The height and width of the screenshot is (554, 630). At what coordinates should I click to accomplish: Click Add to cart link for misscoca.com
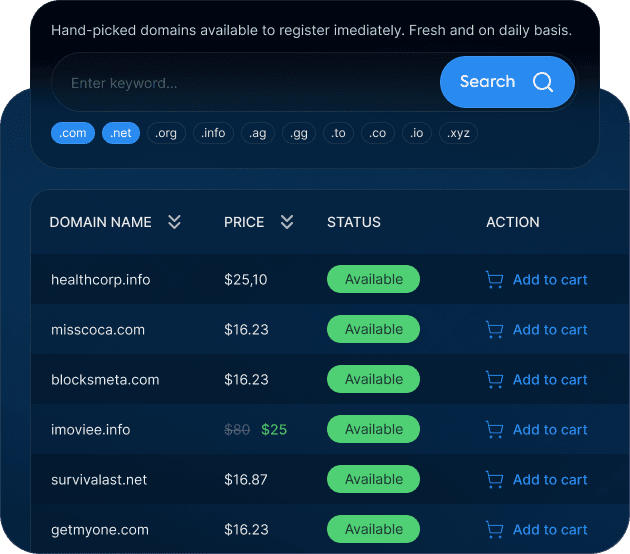coord(549,330)
